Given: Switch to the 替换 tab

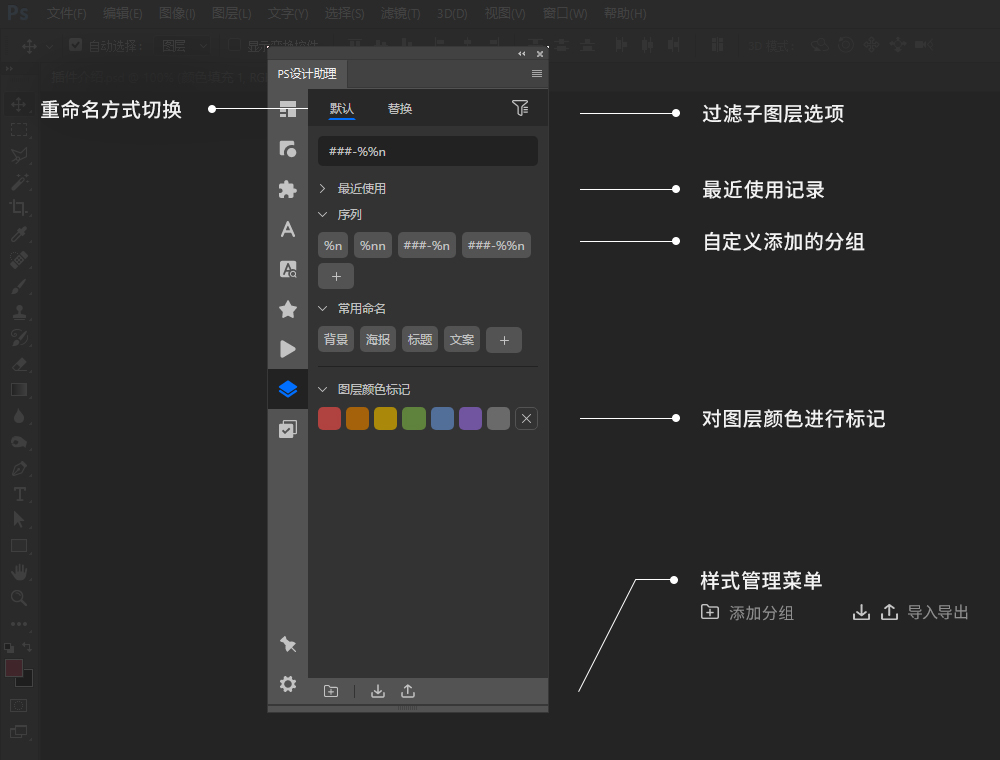Looking at the screenshot, I should (x=400, y=109).
